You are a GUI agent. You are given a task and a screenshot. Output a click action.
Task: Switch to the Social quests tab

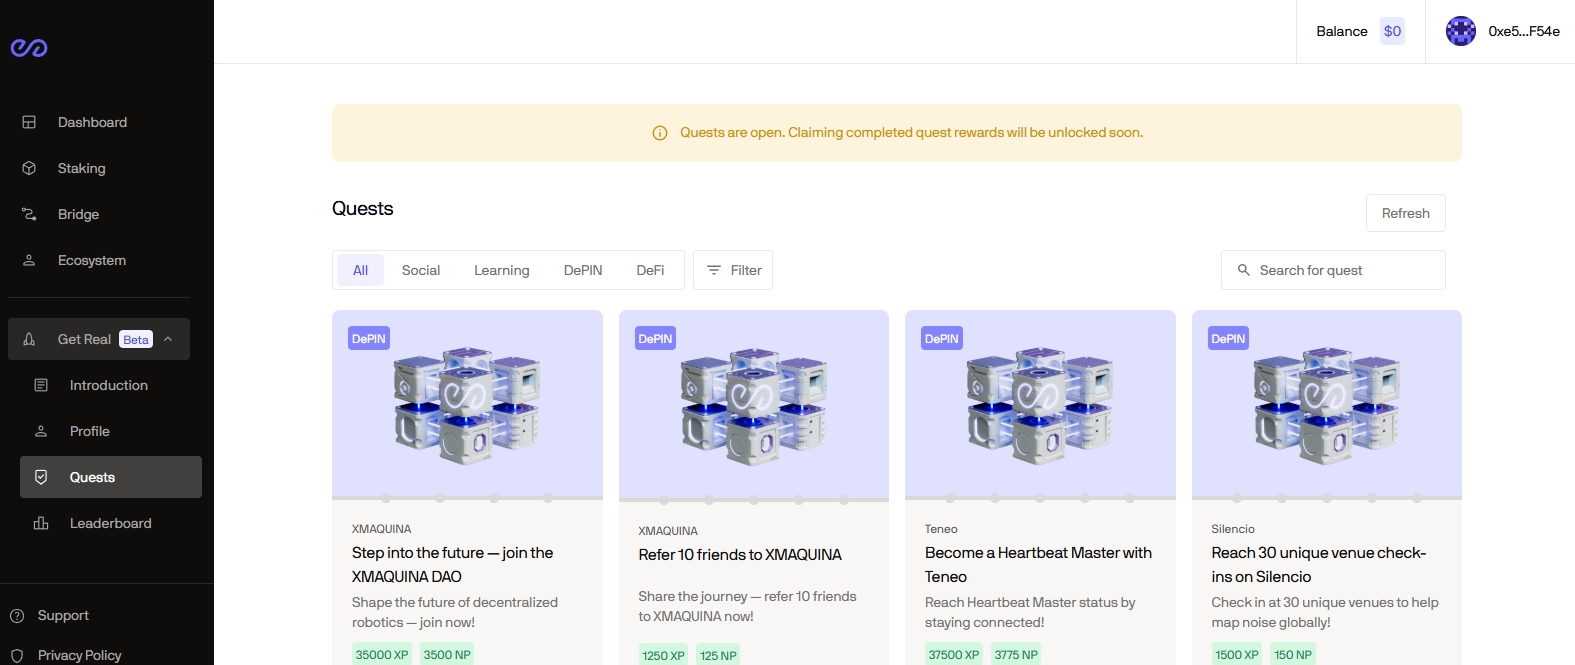tap(420, 270)
